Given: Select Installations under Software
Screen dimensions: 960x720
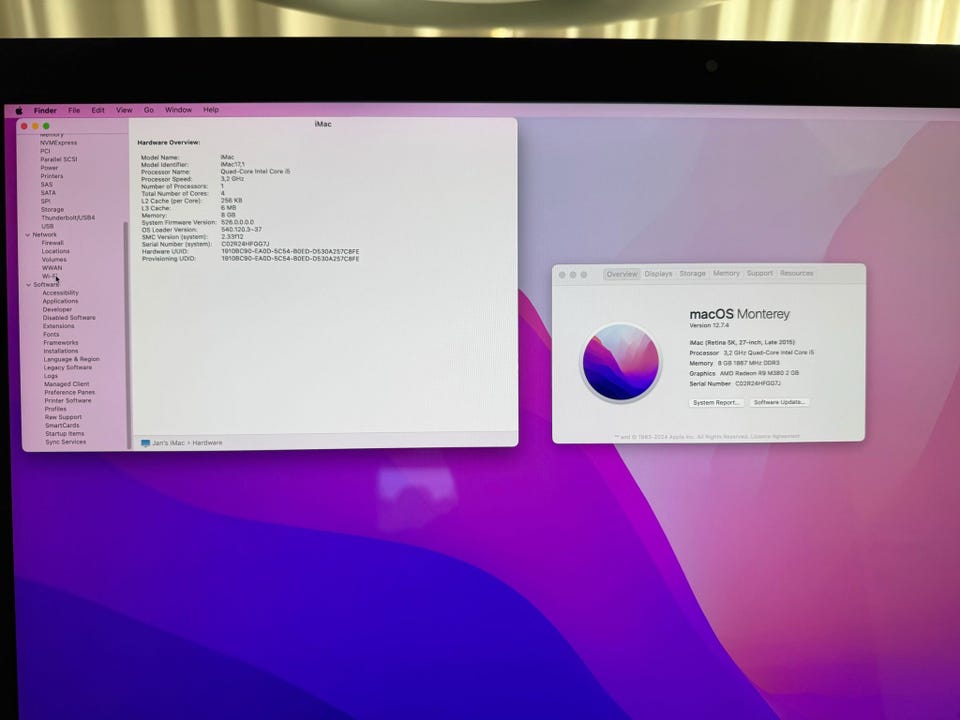Looking at the screenshot, I should point(61,351).
